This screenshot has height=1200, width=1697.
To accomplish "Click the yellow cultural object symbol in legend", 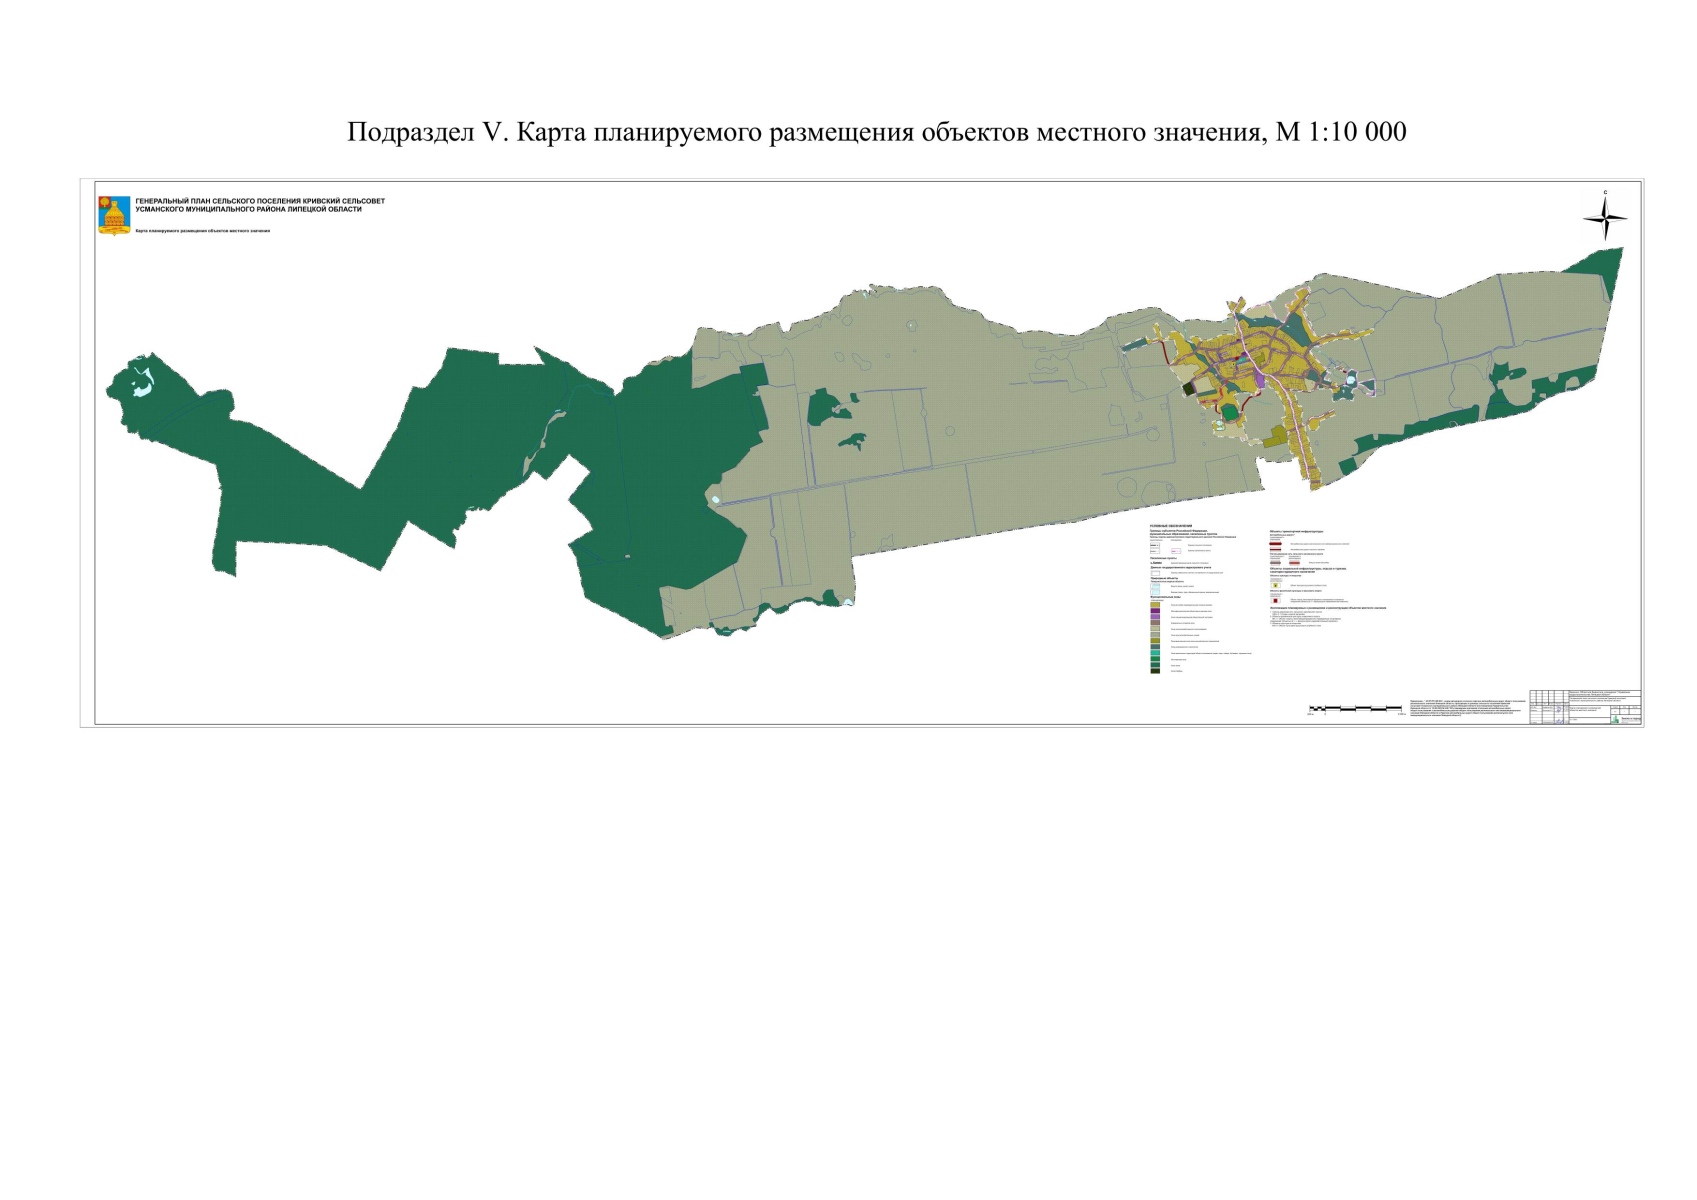I will click(x=1275, y=585).
